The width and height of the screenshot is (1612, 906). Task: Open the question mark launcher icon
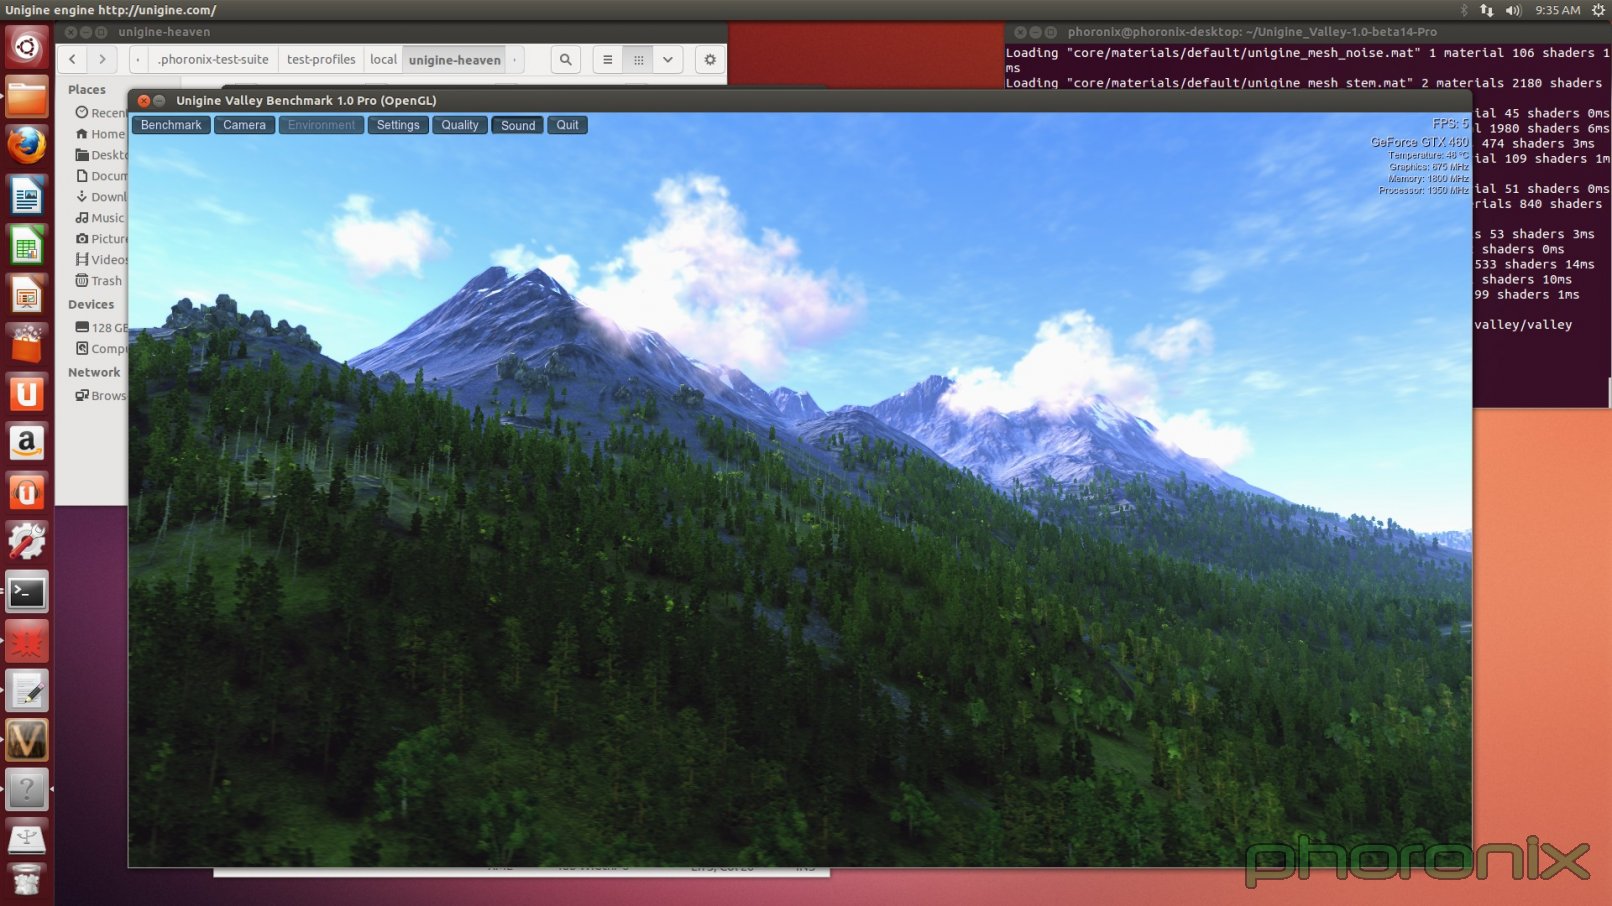pos(27,790)
